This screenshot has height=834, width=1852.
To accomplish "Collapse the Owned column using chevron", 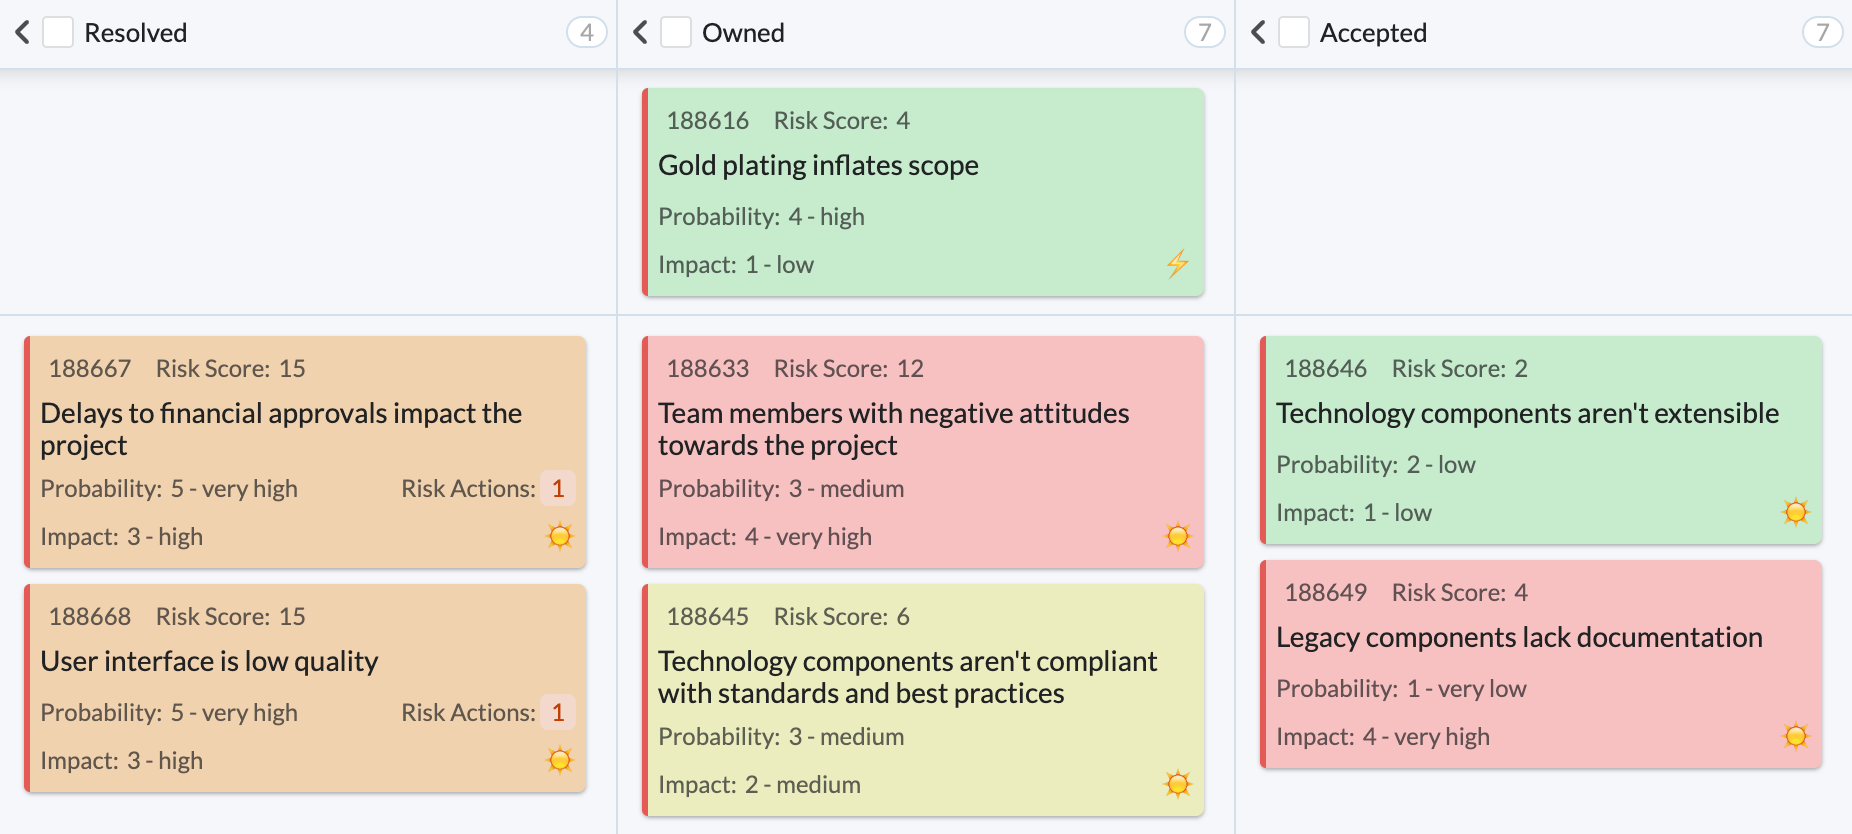I will [641, 33].
